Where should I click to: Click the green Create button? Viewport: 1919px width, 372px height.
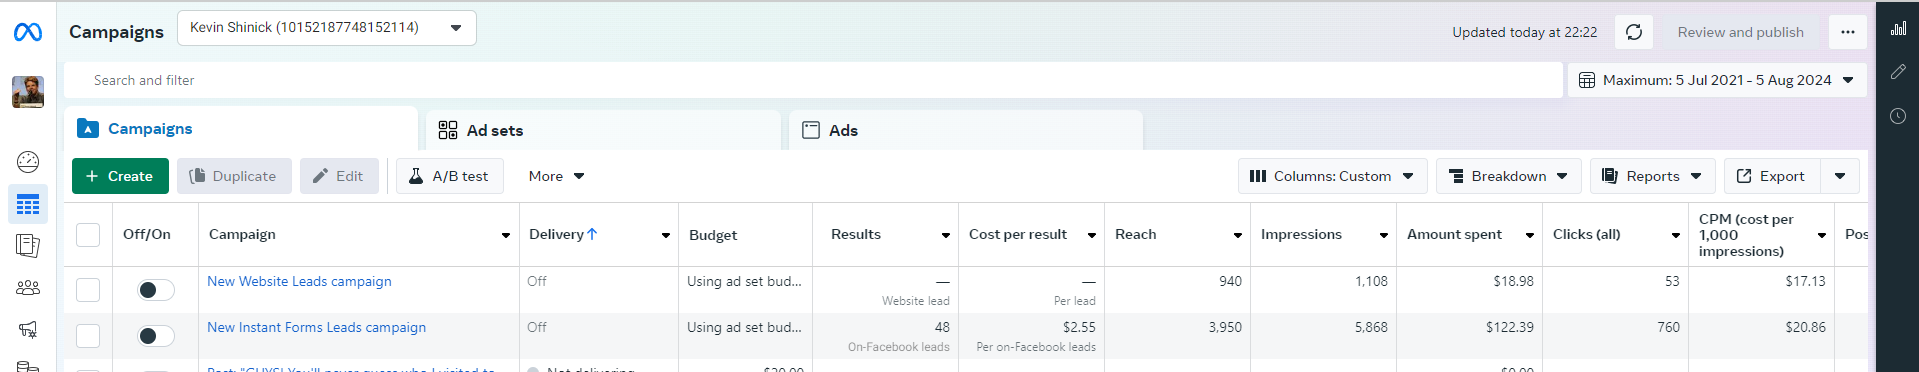(120, 176)
